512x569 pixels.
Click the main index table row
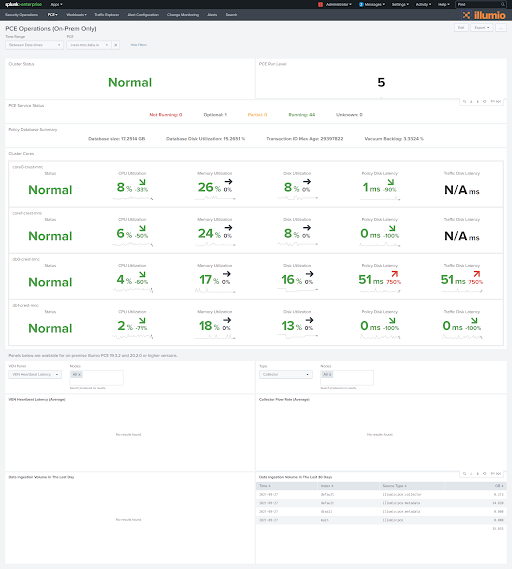[x=381, y=520]
